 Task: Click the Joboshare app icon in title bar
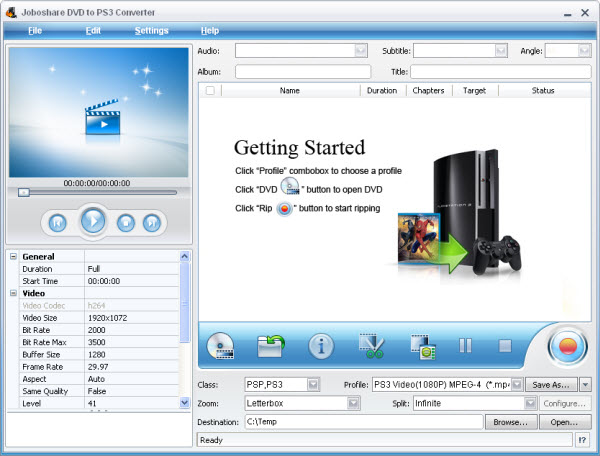11,12
